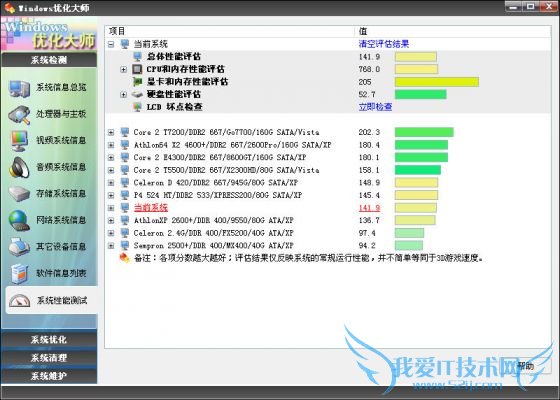Open 音频系统信息 speaker icon
The image size is (560, 400).
(x=20, y=167)
